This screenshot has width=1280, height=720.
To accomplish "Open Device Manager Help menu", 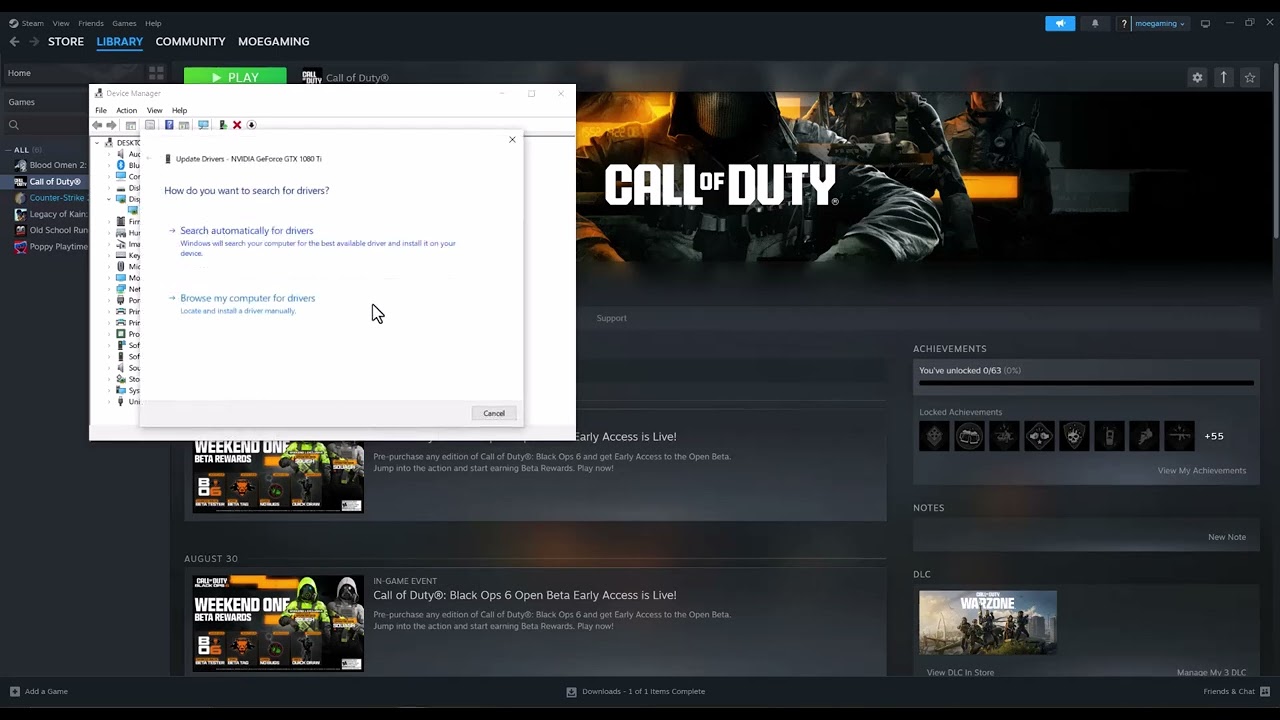I will pos(179,110).
